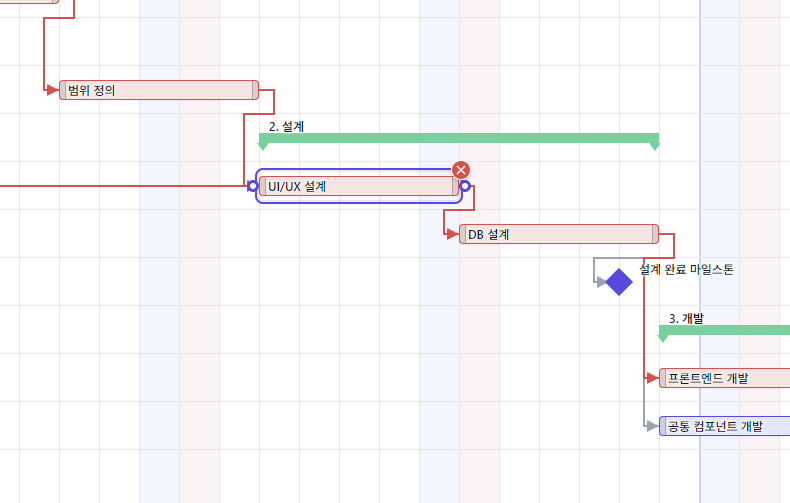Select the 프론트엔드 개발 task bar

pyautogui.click(x=725, y=378)
